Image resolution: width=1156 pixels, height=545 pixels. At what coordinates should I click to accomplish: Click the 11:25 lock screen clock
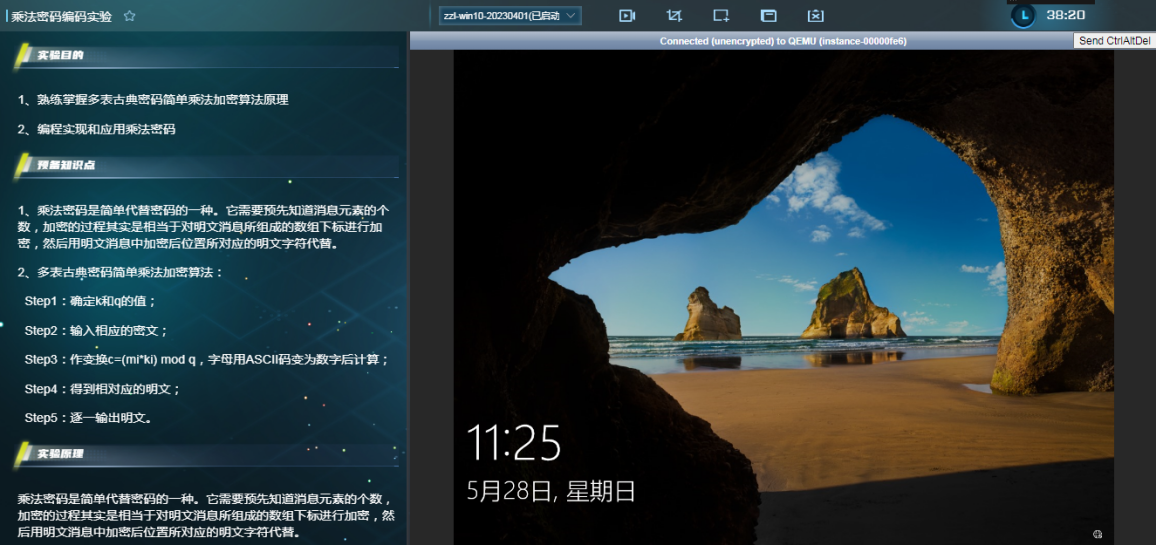tap(514, 443)
